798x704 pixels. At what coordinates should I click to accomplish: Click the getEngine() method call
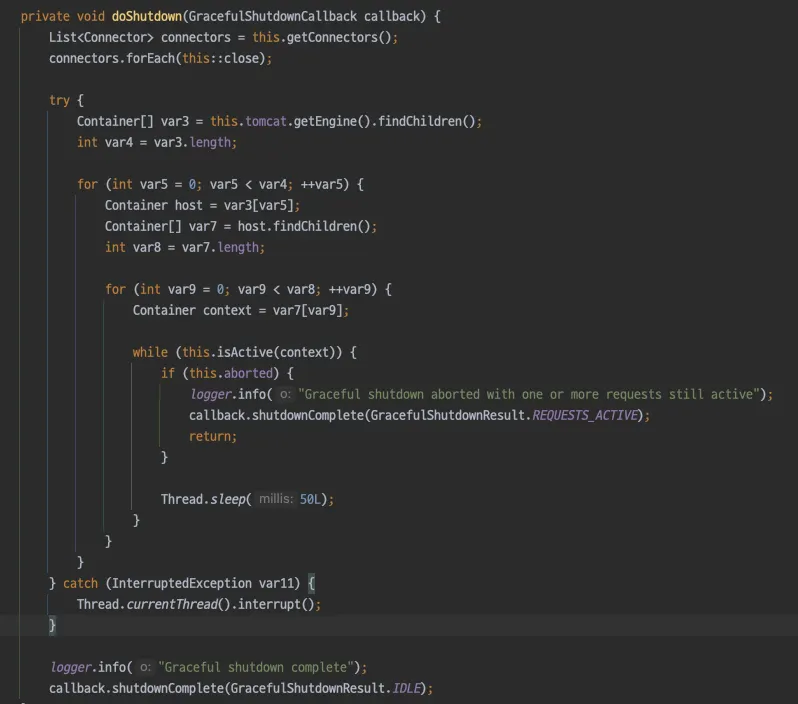(x=332, y=122)
